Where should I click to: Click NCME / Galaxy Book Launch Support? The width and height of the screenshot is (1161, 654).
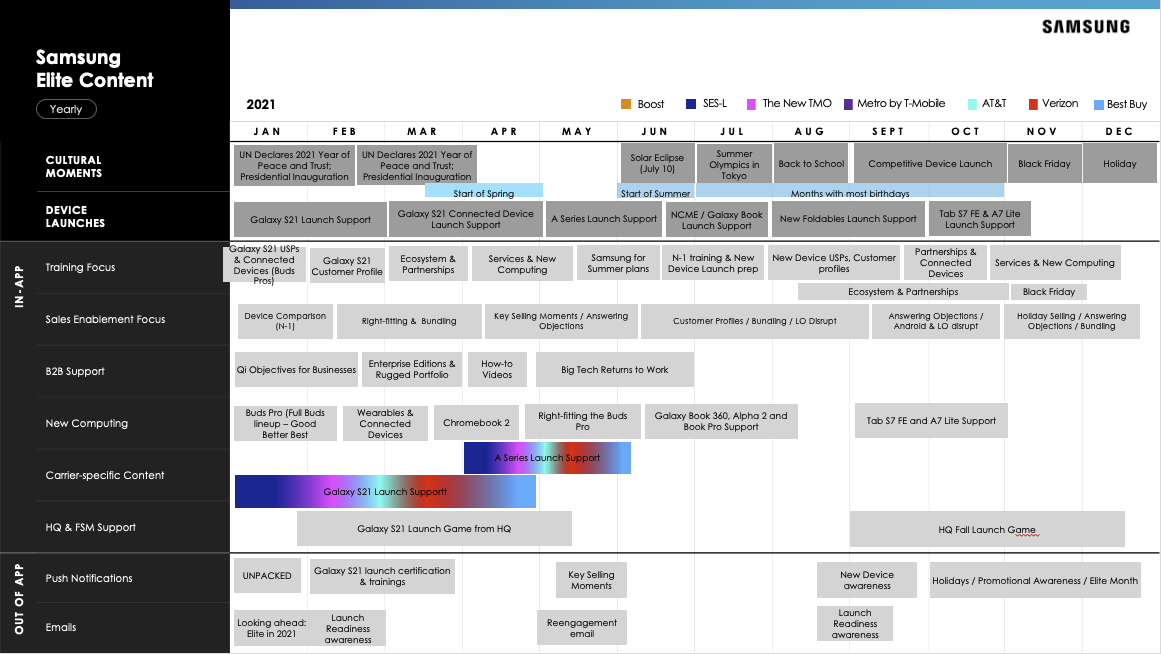716,220
